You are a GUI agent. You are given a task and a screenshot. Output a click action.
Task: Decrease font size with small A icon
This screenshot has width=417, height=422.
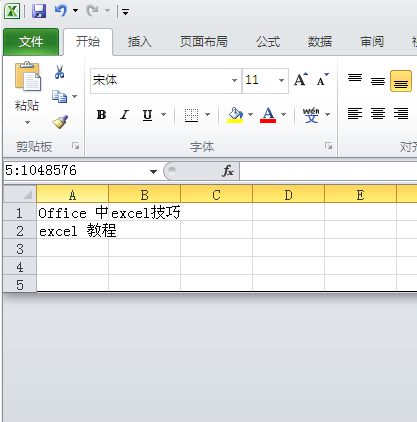[323, 80]
